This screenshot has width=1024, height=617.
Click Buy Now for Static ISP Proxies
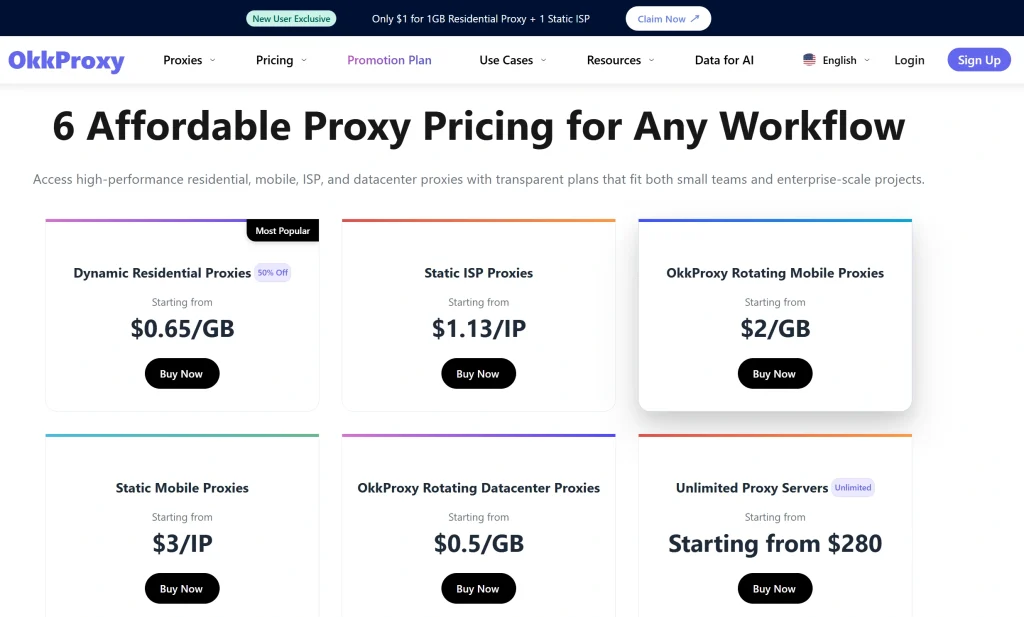(478, 373)
